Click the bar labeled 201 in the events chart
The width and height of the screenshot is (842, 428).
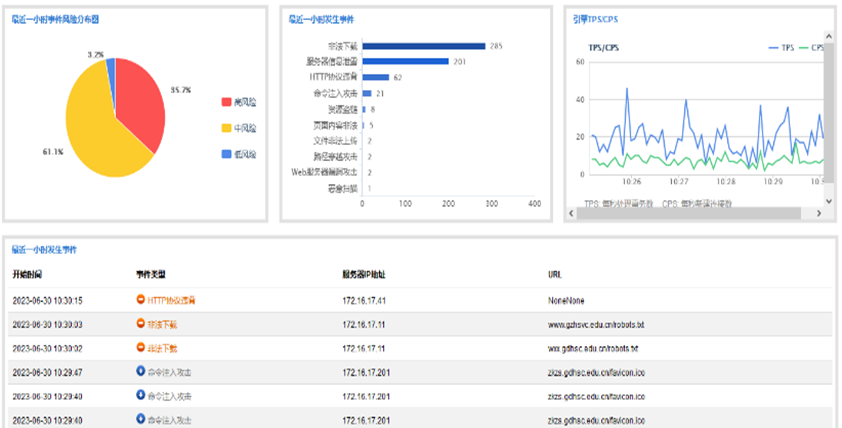tap(404, 61)
